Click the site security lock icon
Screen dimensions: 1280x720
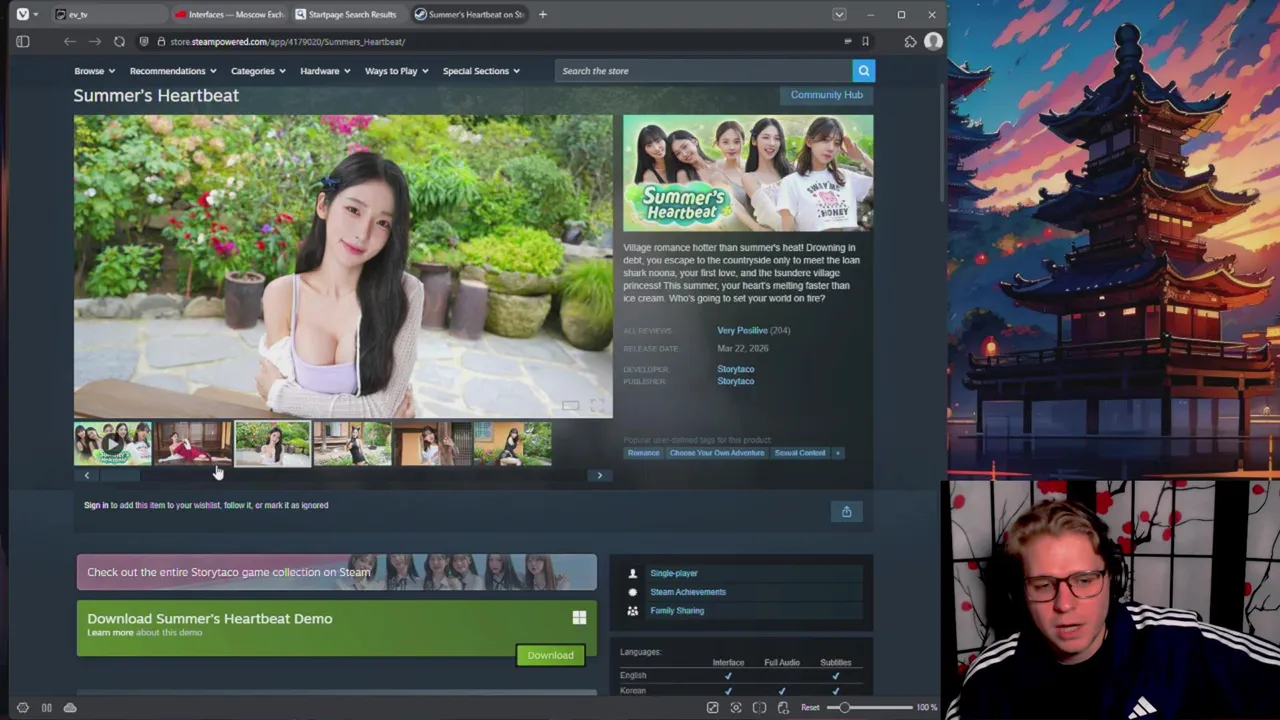click(x=160, y=41)
